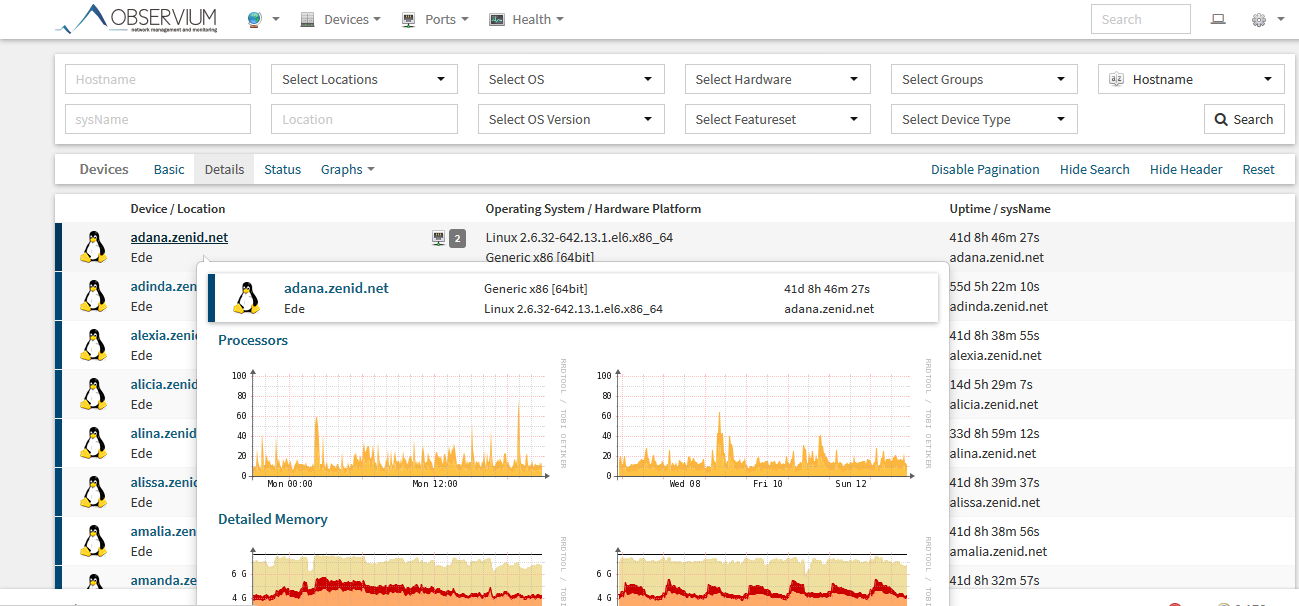The height and width of the screenshot is (606, 1299).
Task: Click the Linux penguin icon in alina row
Action: coord(95,443)
